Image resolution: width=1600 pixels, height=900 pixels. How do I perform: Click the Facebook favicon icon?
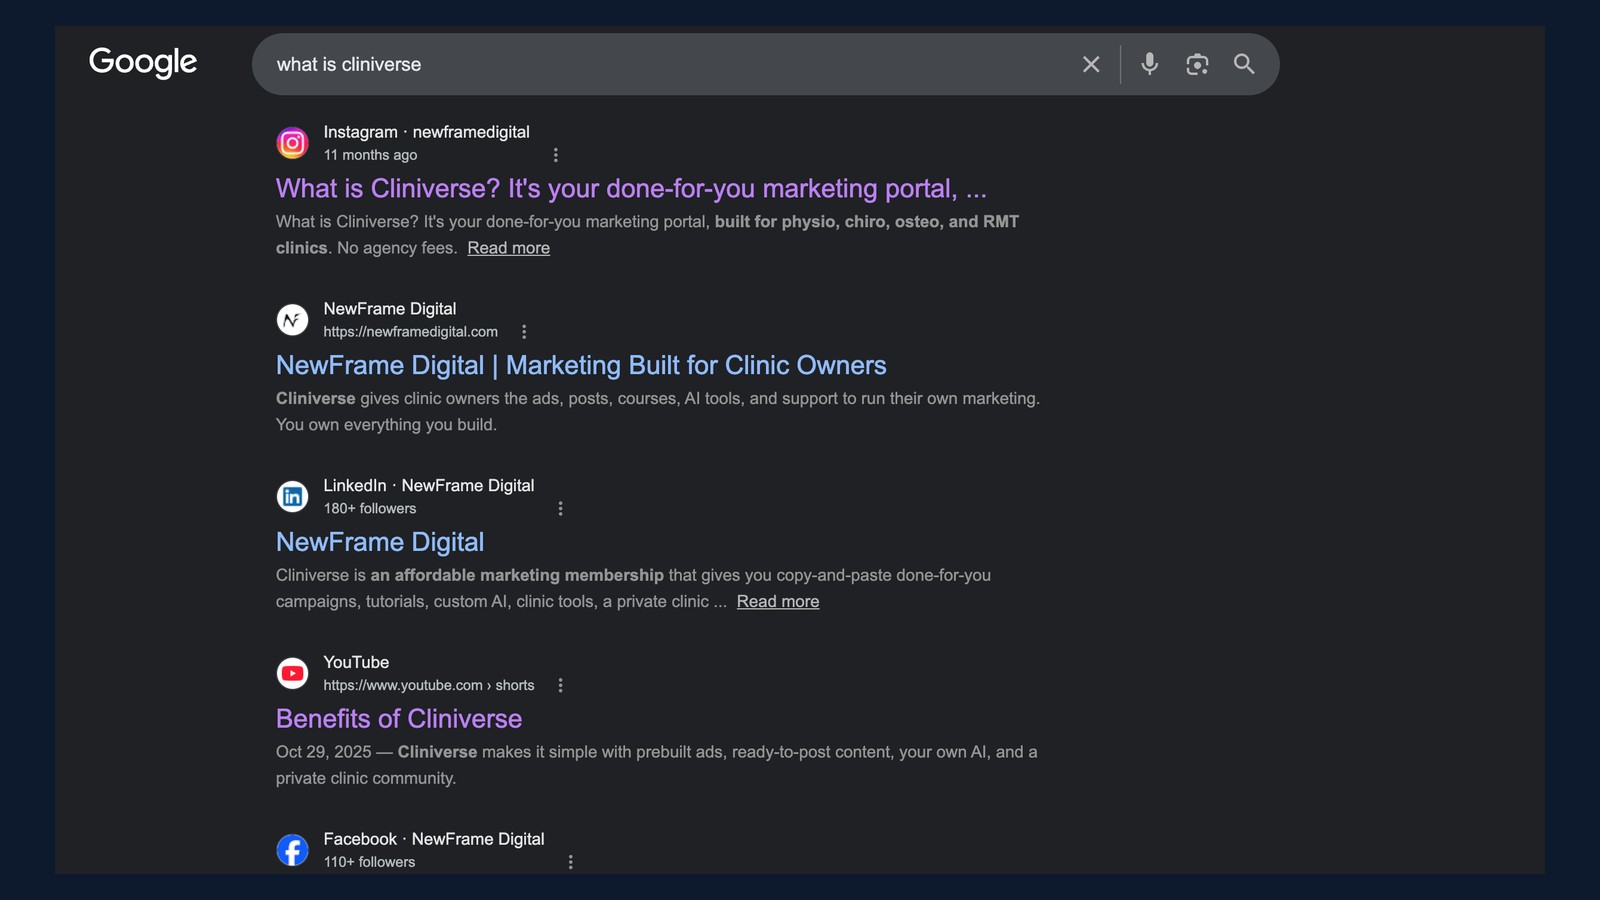[x=292, y=850]
